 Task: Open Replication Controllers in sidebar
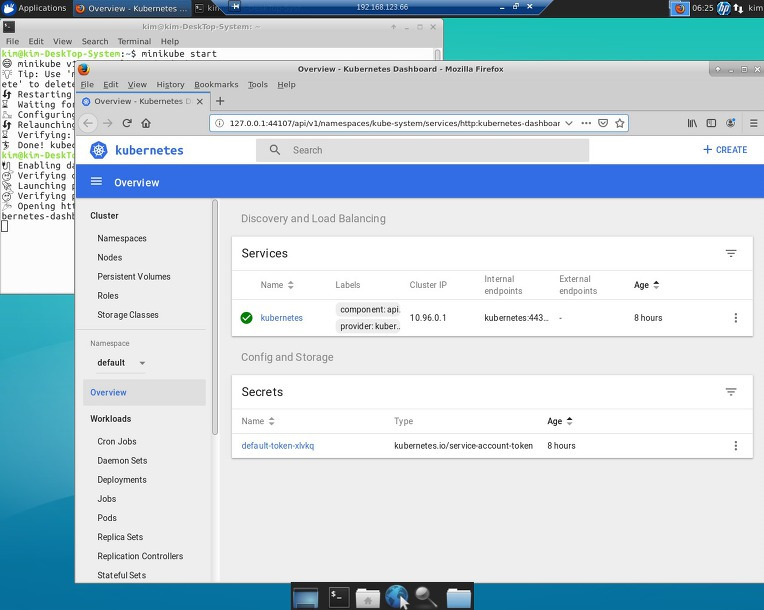tap(140, 556)
